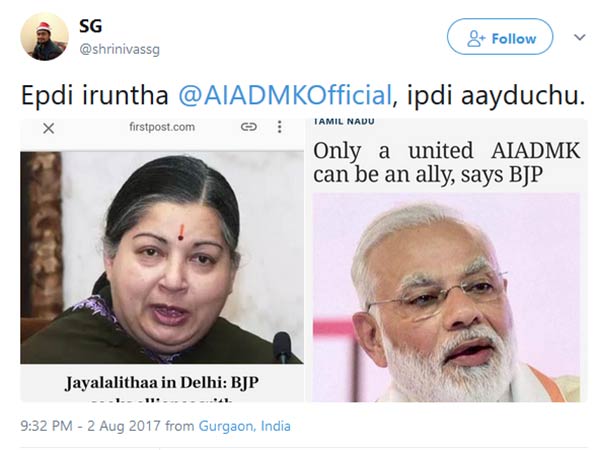Click the Follow button
The height and width of the screenshot is (450, 600).
500,37
